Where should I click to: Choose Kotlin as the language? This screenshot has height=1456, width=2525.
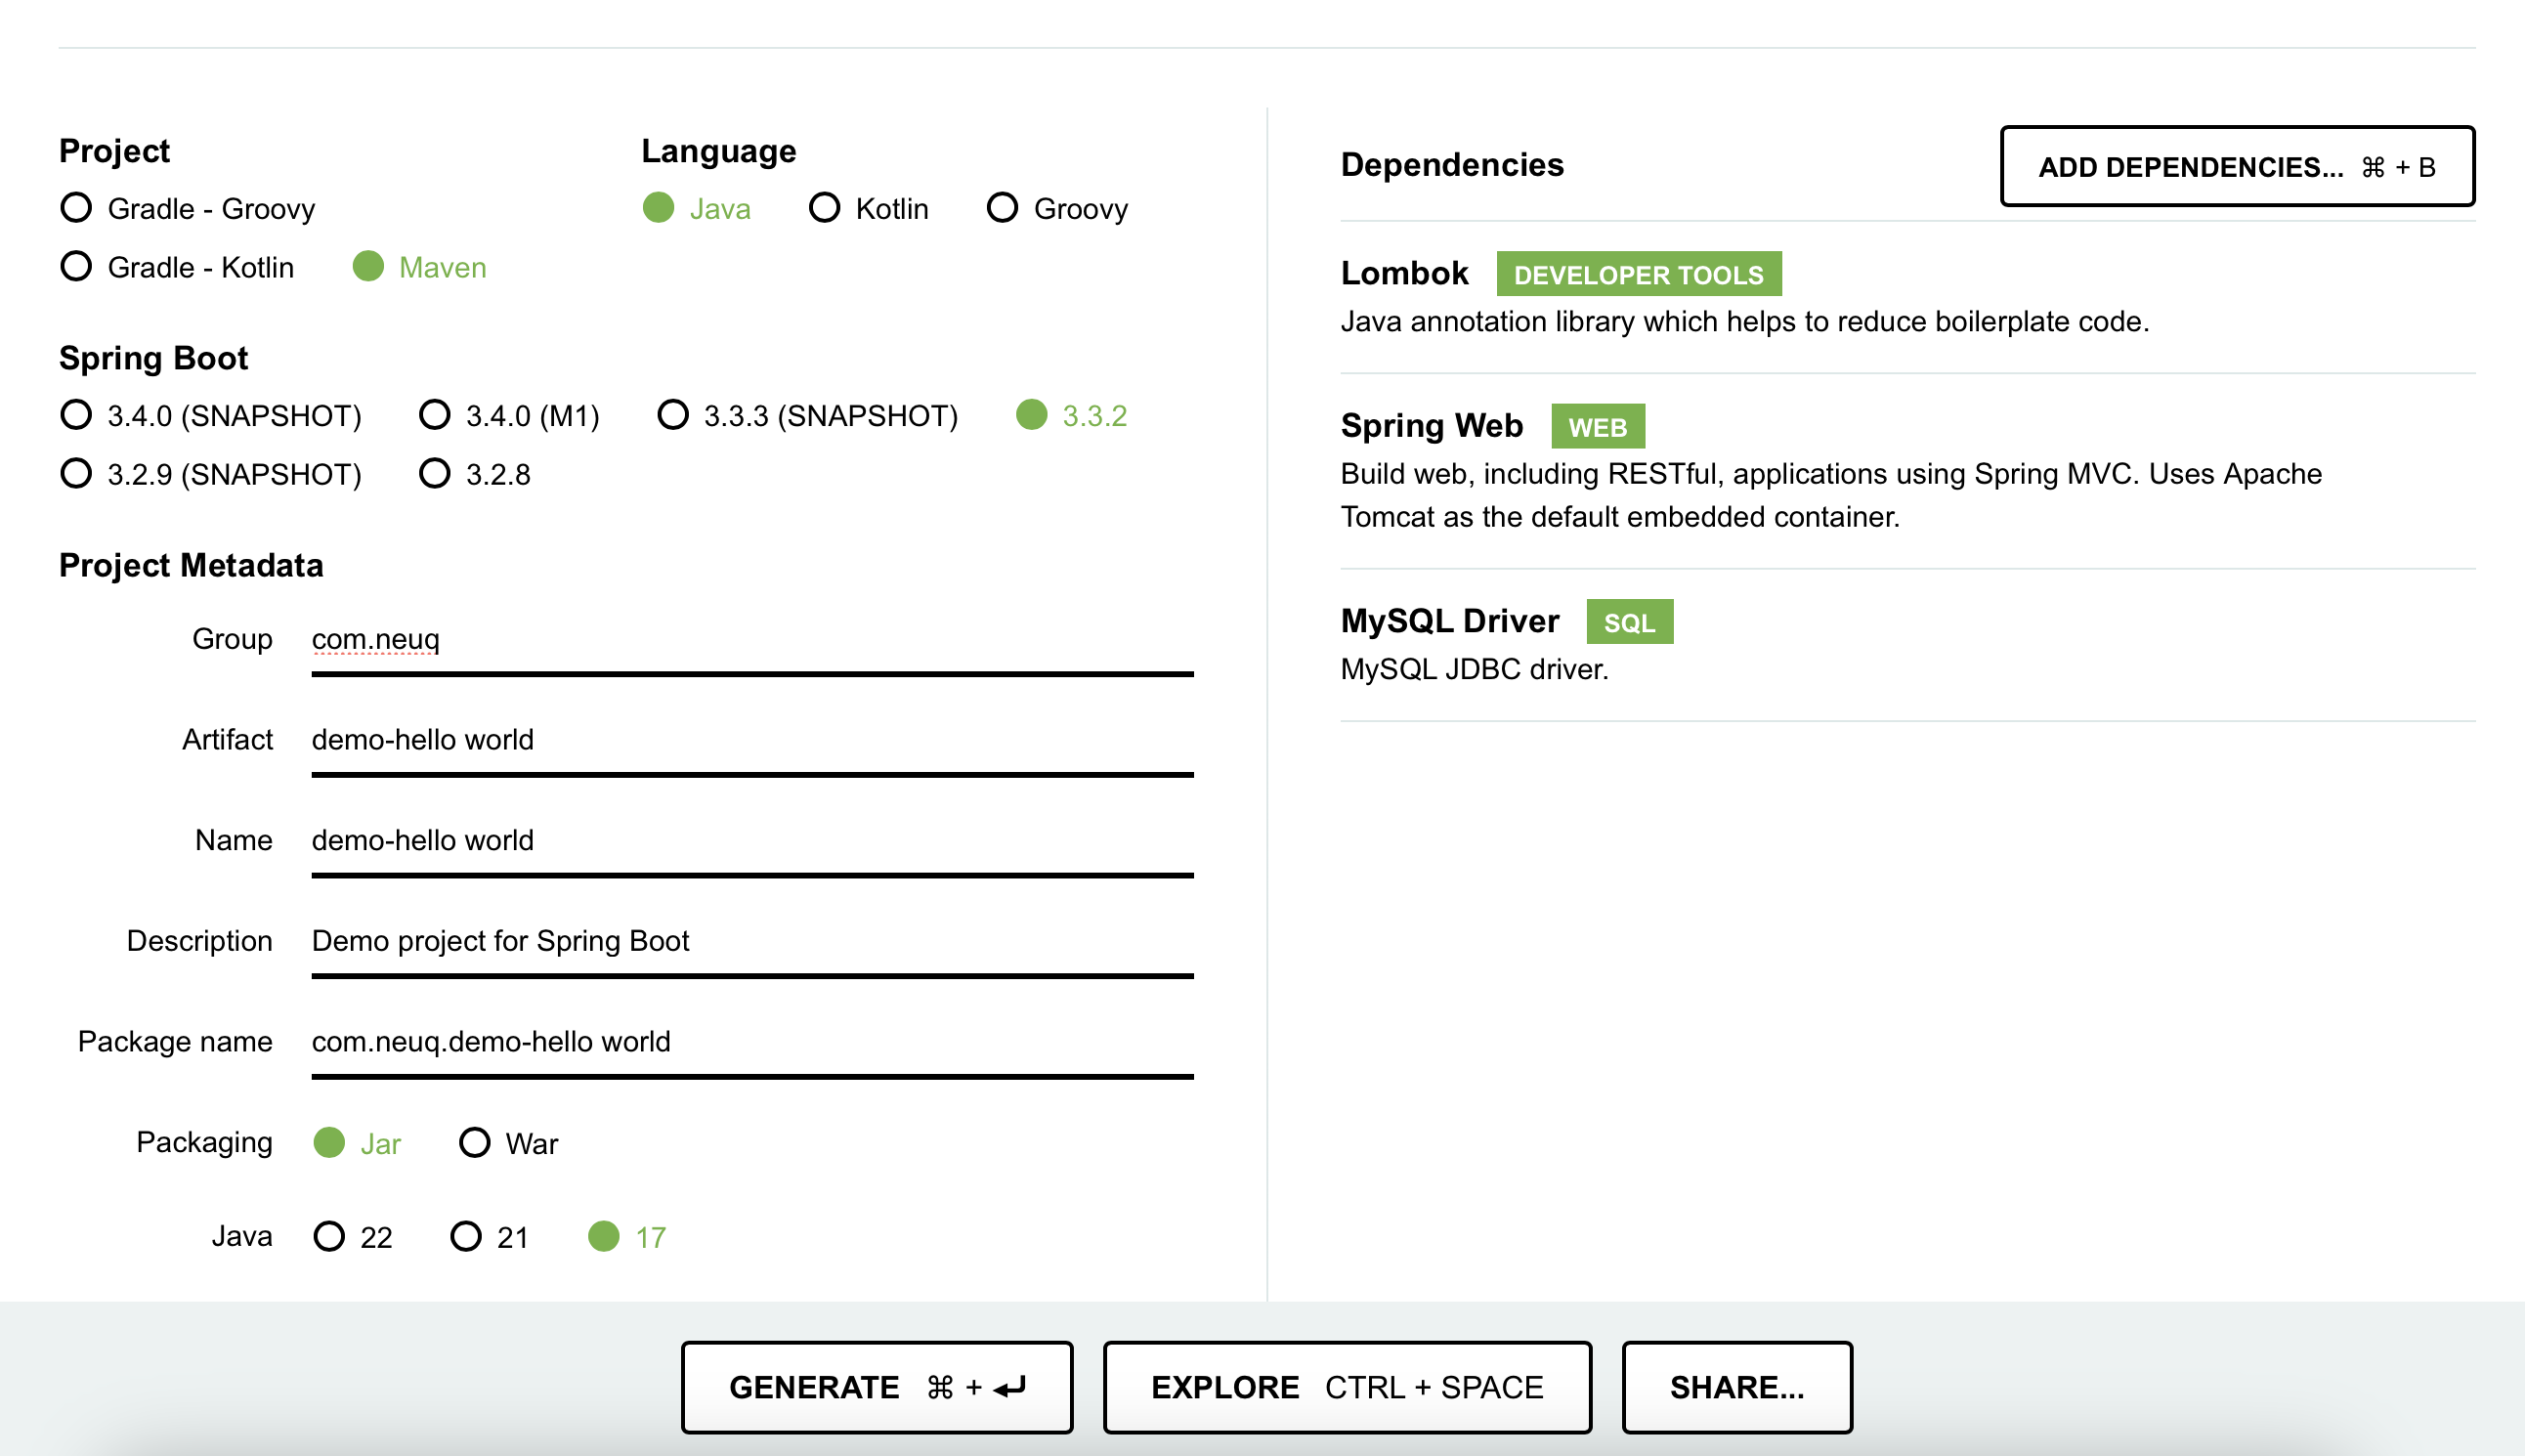click(868, 208)
